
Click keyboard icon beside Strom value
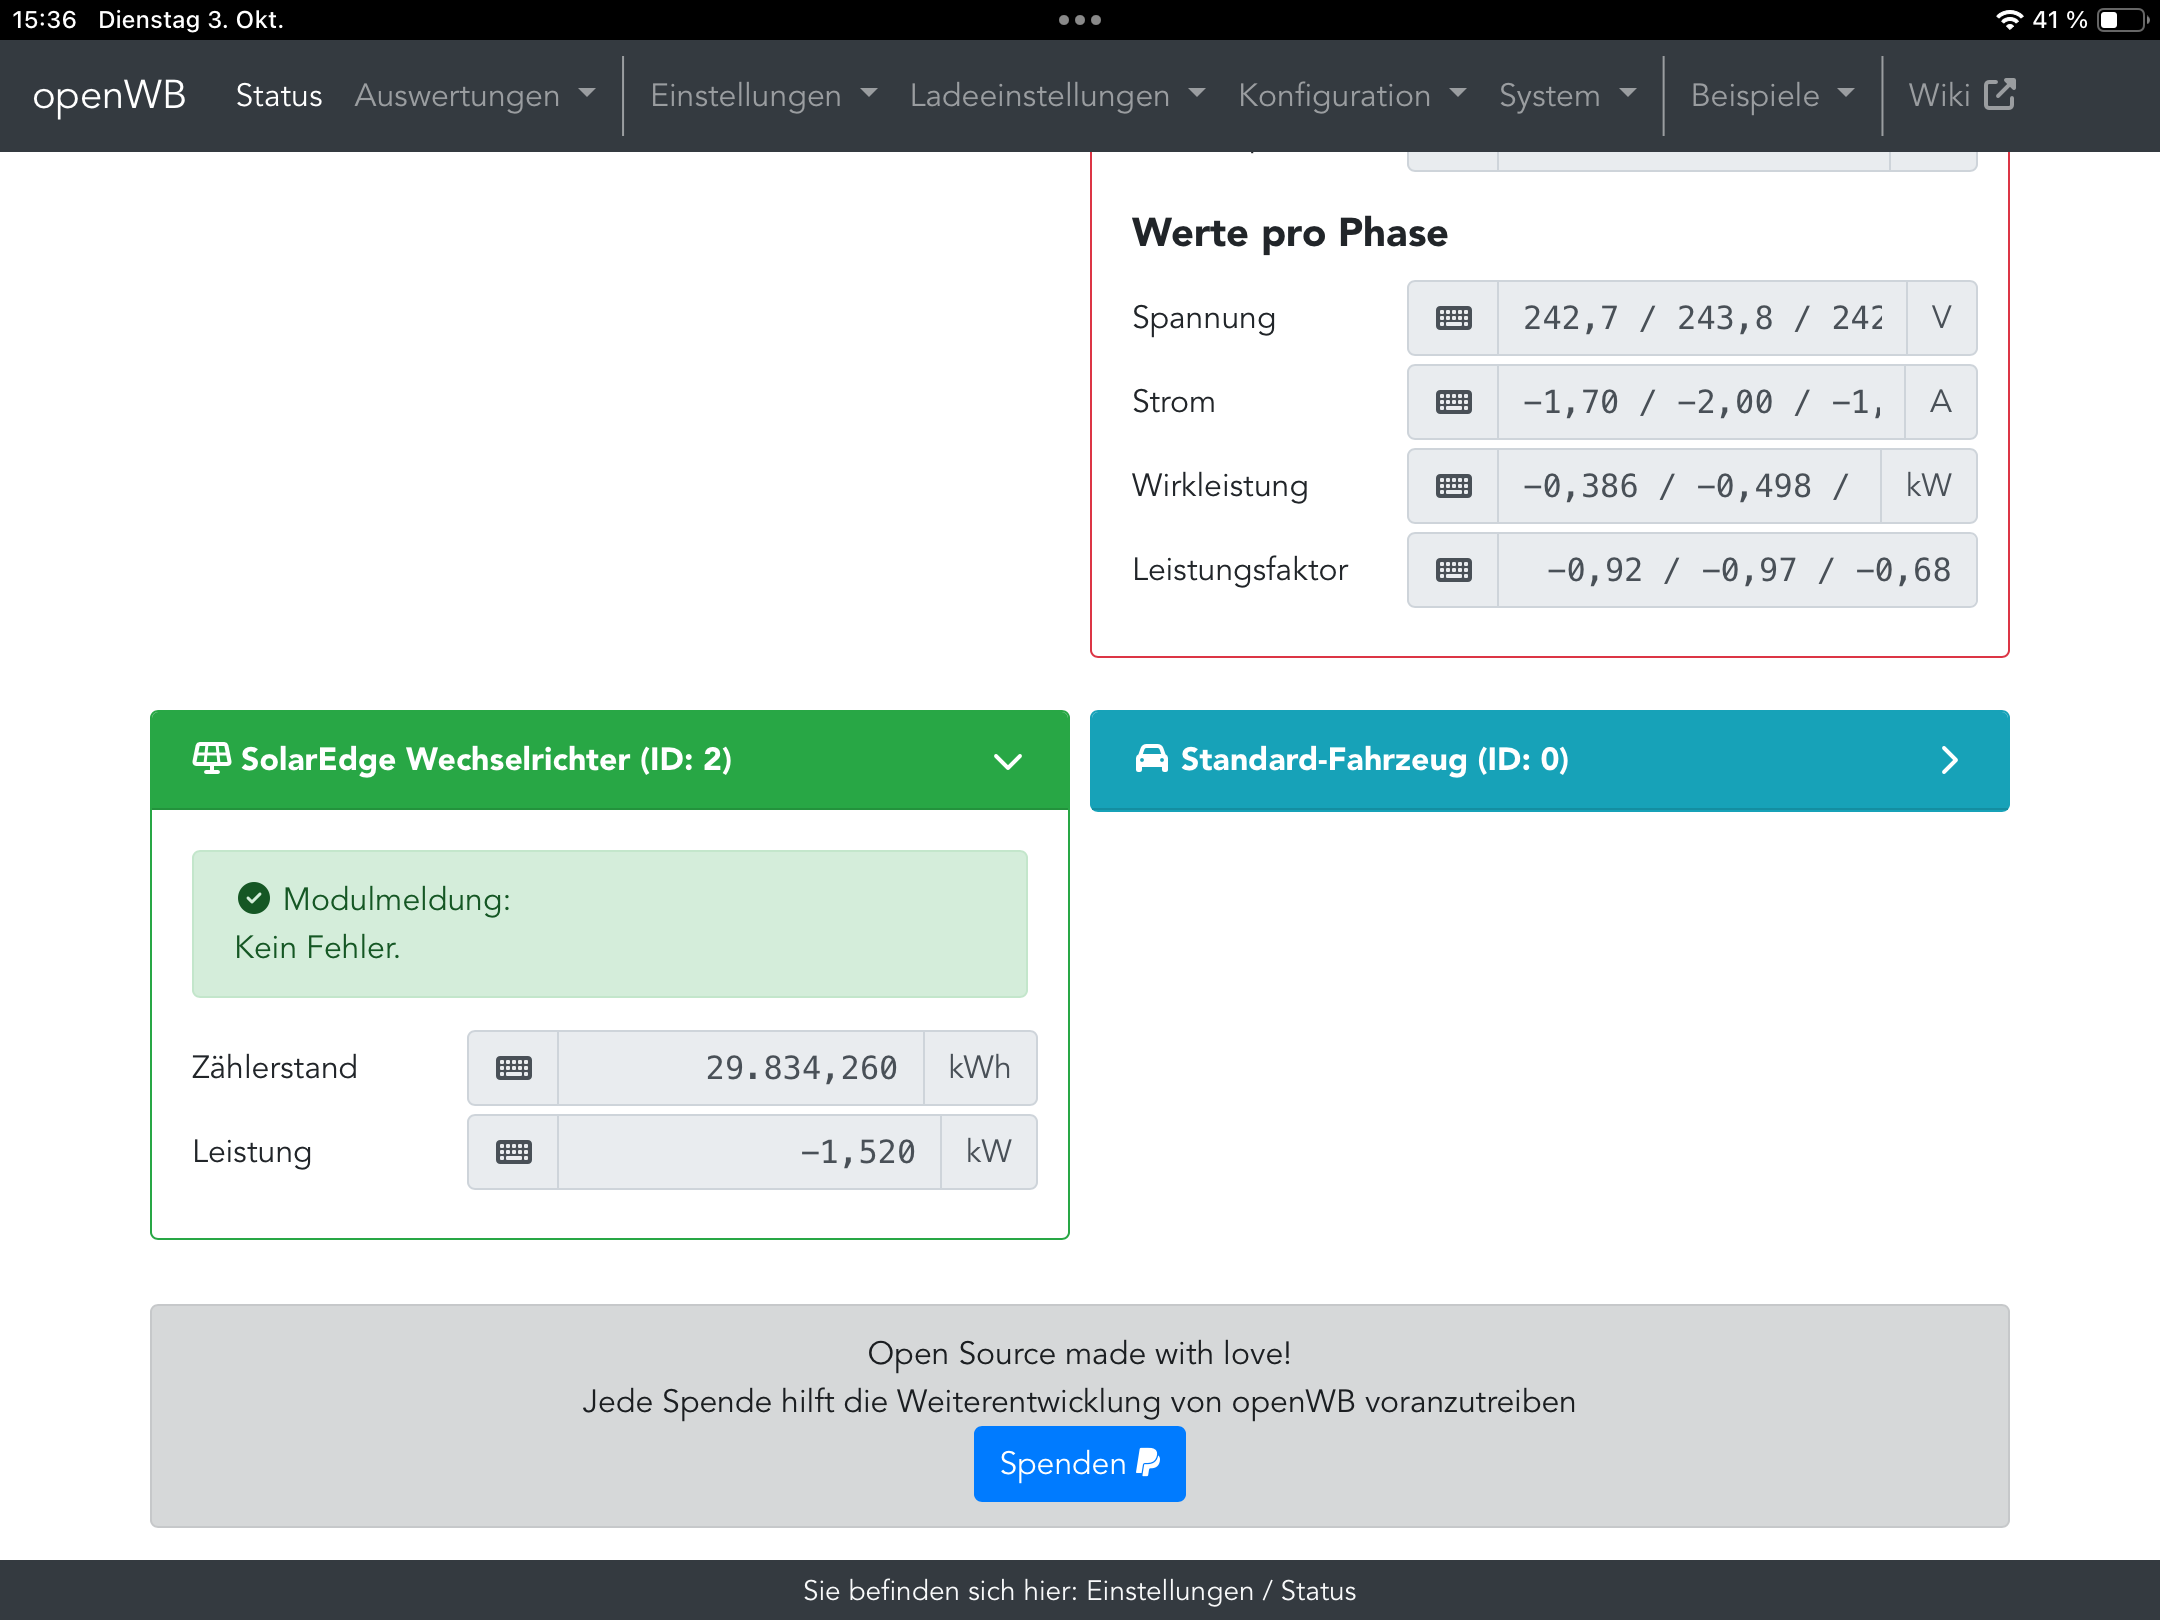point(1453,402)
